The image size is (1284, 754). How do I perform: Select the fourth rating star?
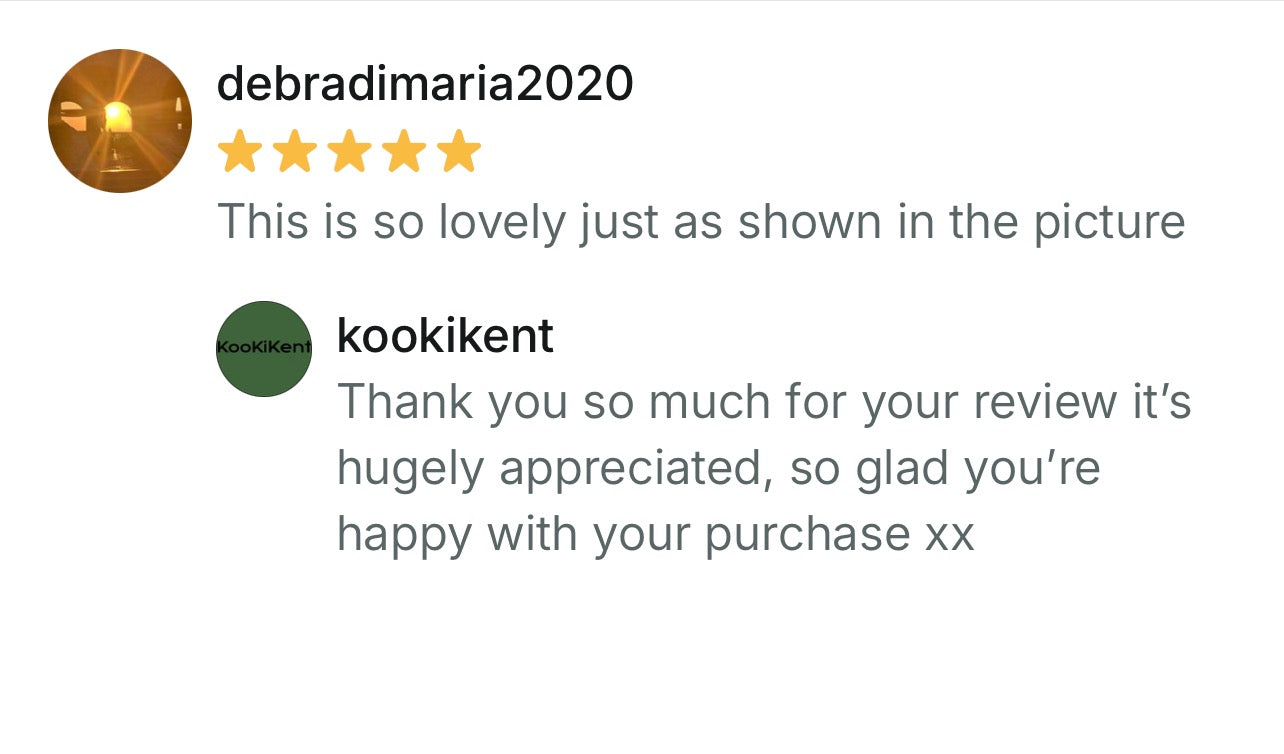[404, 152]
